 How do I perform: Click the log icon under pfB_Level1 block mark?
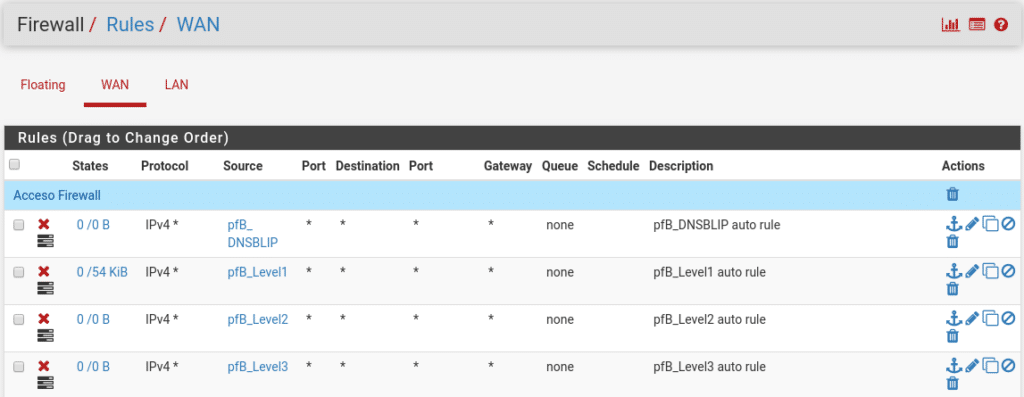(45, 288)
